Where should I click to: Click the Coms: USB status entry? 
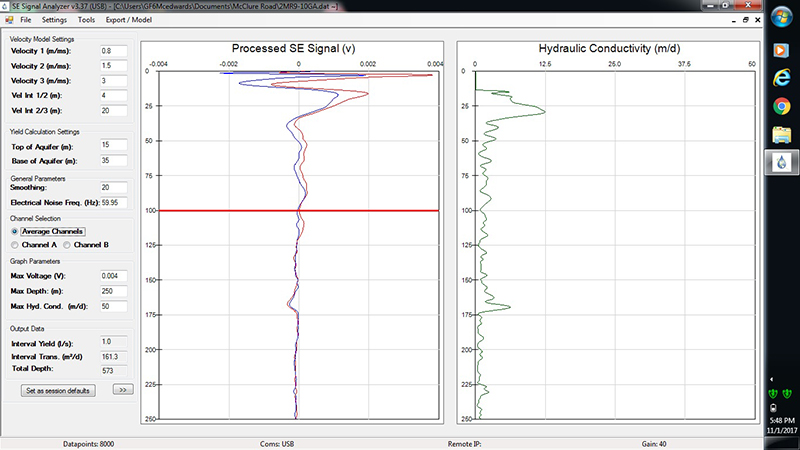pyautogui.click(x=277, y=444)
